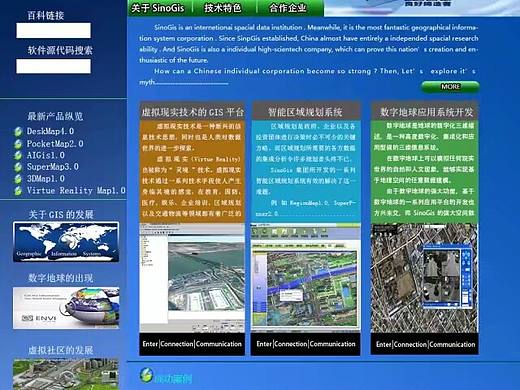This screenshot has width=520, height=390.
Task: Open the satellite imagery digital earth screenshot
Action: (x=424, y=278)
